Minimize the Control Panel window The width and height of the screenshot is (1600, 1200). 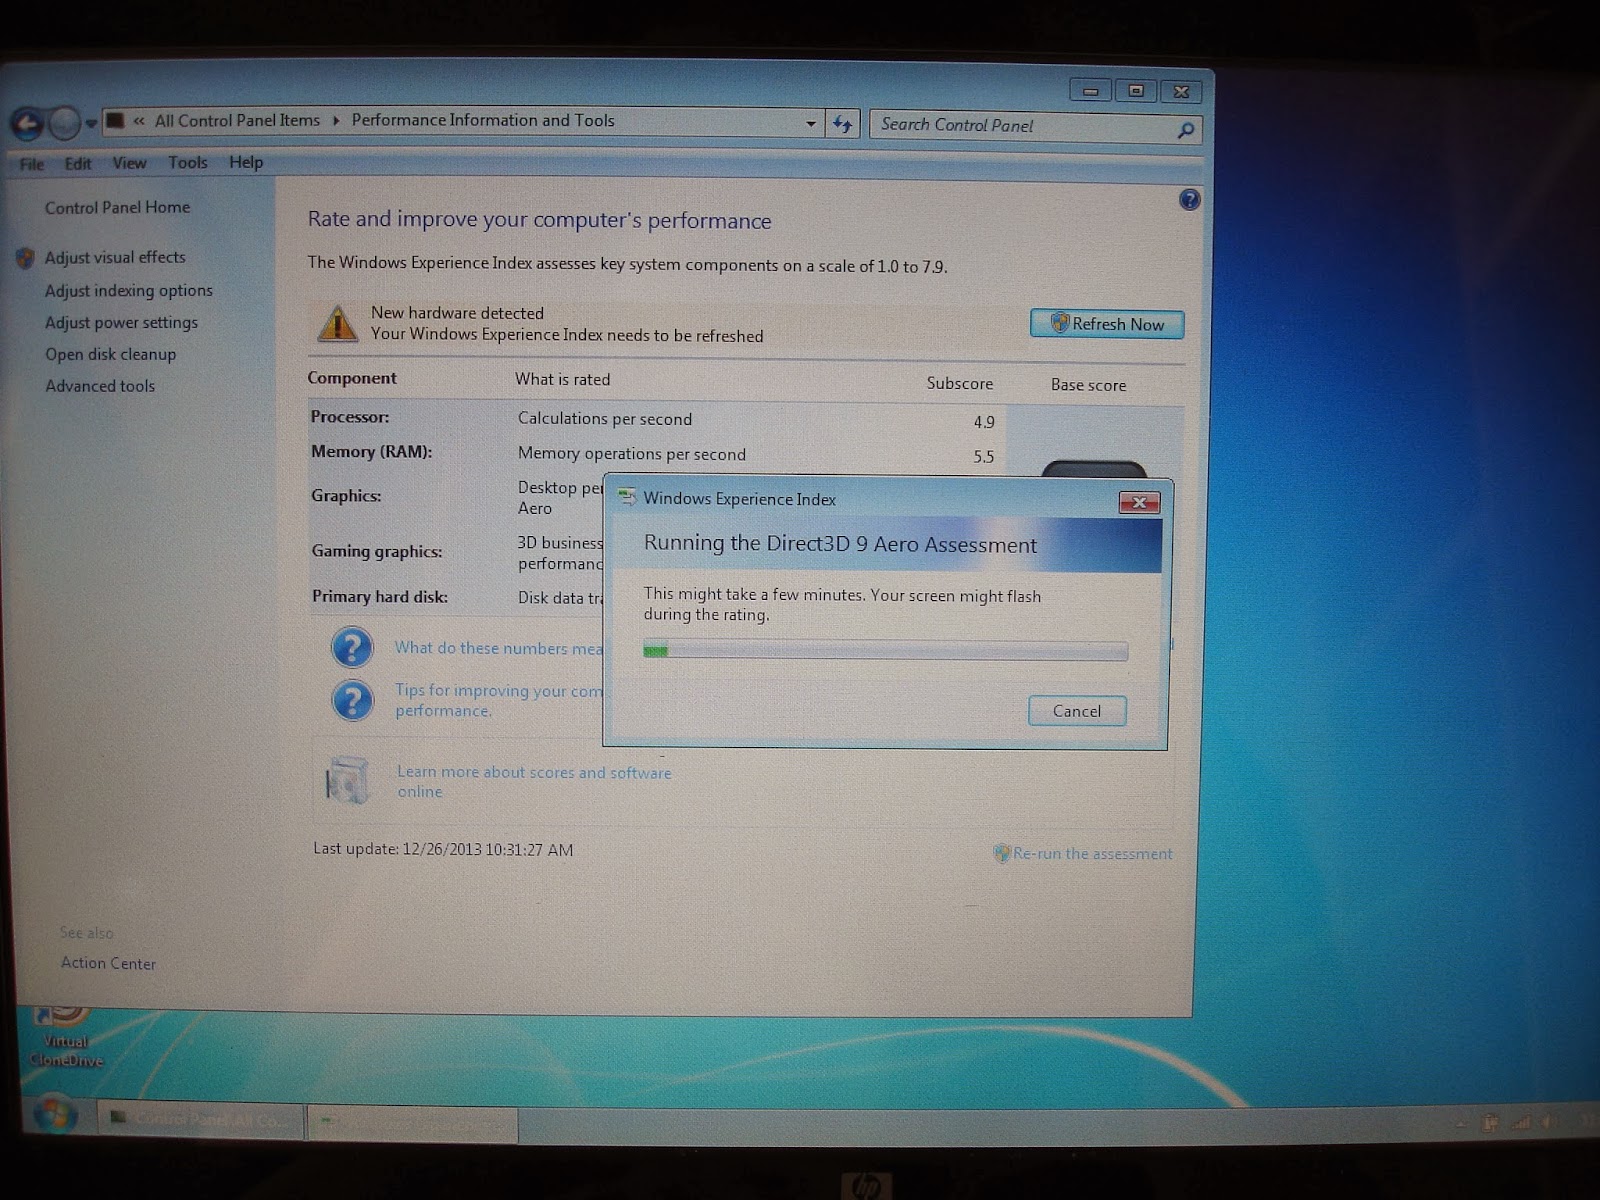tap(1090, 91)
